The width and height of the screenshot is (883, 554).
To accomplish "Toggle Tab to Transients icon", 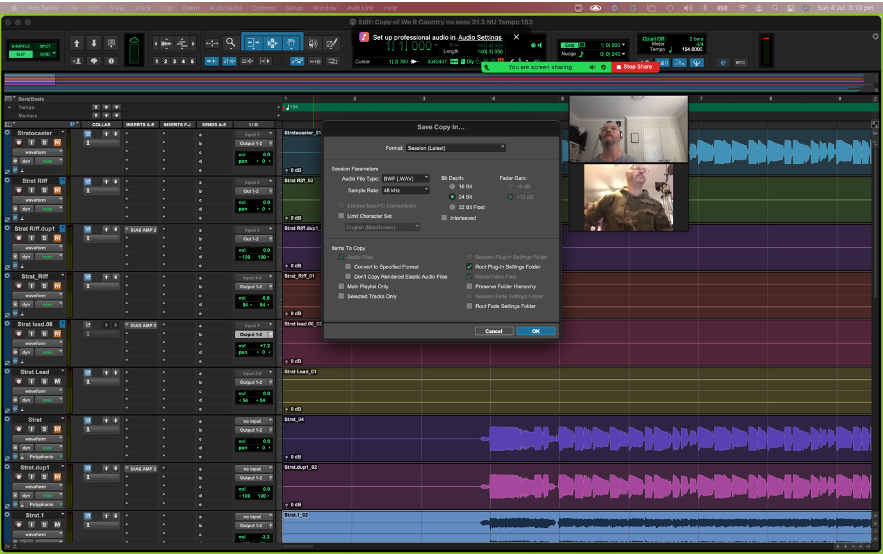I will (212, 61).
